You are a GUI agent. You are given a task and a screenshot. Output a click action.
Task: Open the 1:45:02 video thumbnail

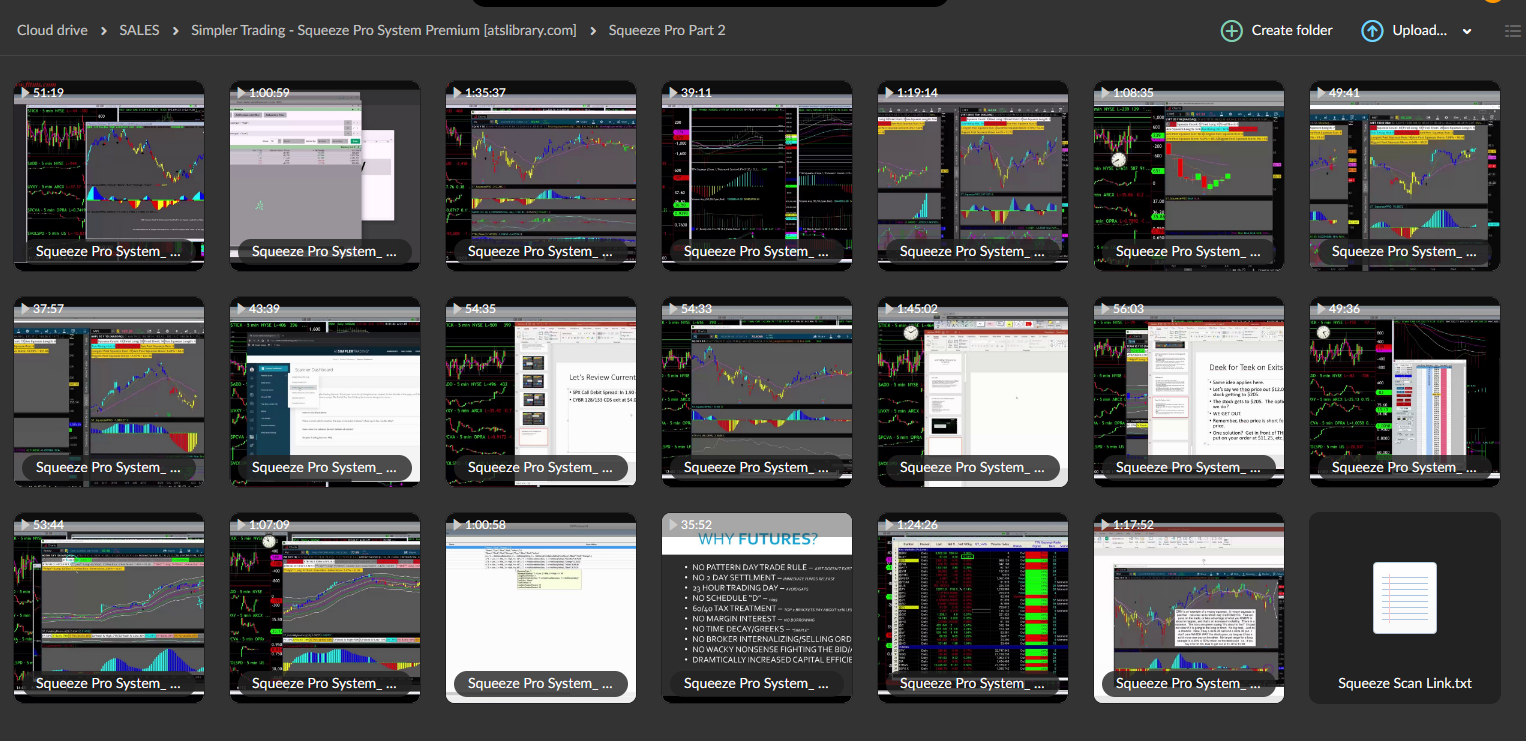(x=972, y=392)
